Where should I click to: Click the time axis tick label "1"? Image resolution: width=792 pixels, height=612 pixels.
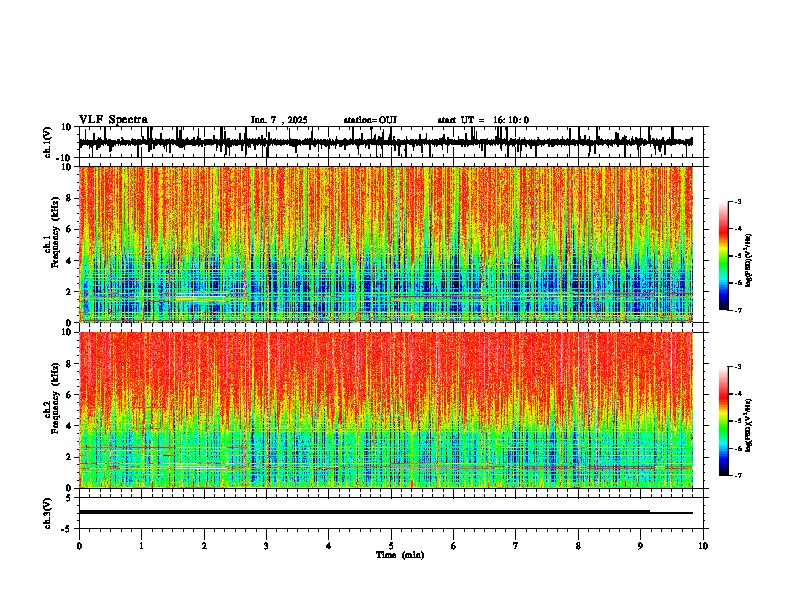pyautogui.click(x=141, y=546)
